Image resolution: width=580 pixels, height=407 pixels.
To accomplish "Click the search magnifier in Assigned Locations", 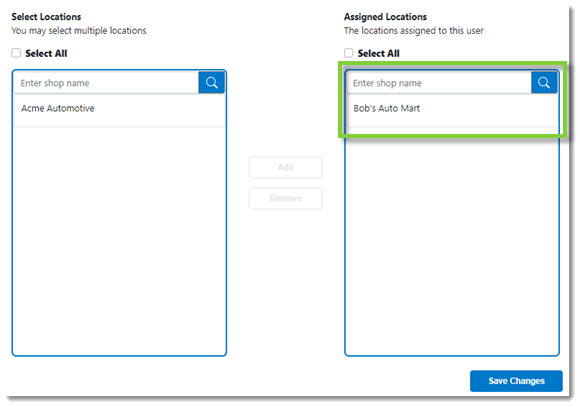I will point(544,83).
